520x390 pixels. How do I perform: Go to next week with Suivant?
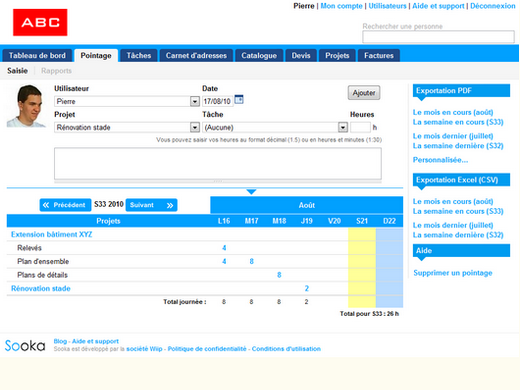click(151, 205)
